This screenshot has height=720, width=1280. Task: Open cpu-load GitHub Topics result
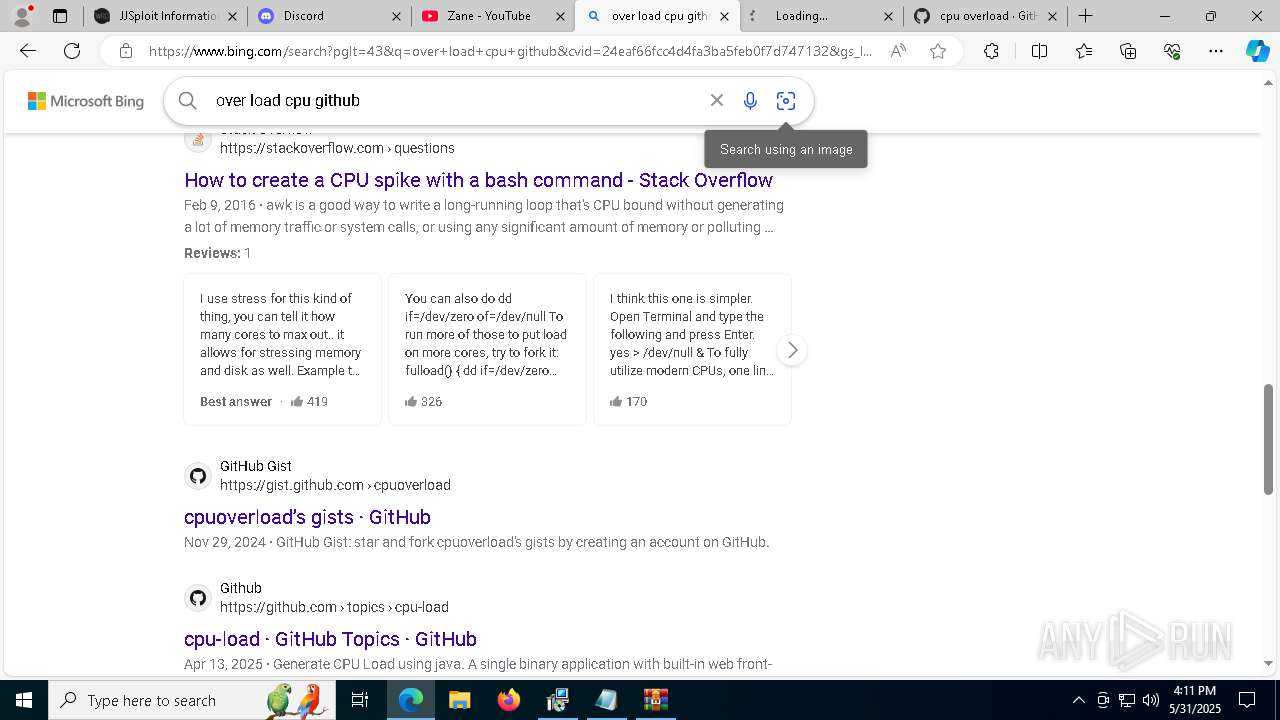tap(330, 639)
